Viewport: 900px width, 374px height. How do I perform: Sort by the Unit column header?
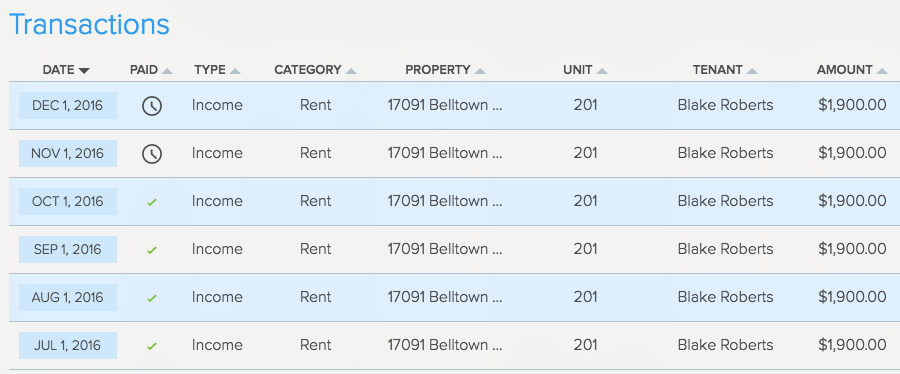[x=585, y=70]
